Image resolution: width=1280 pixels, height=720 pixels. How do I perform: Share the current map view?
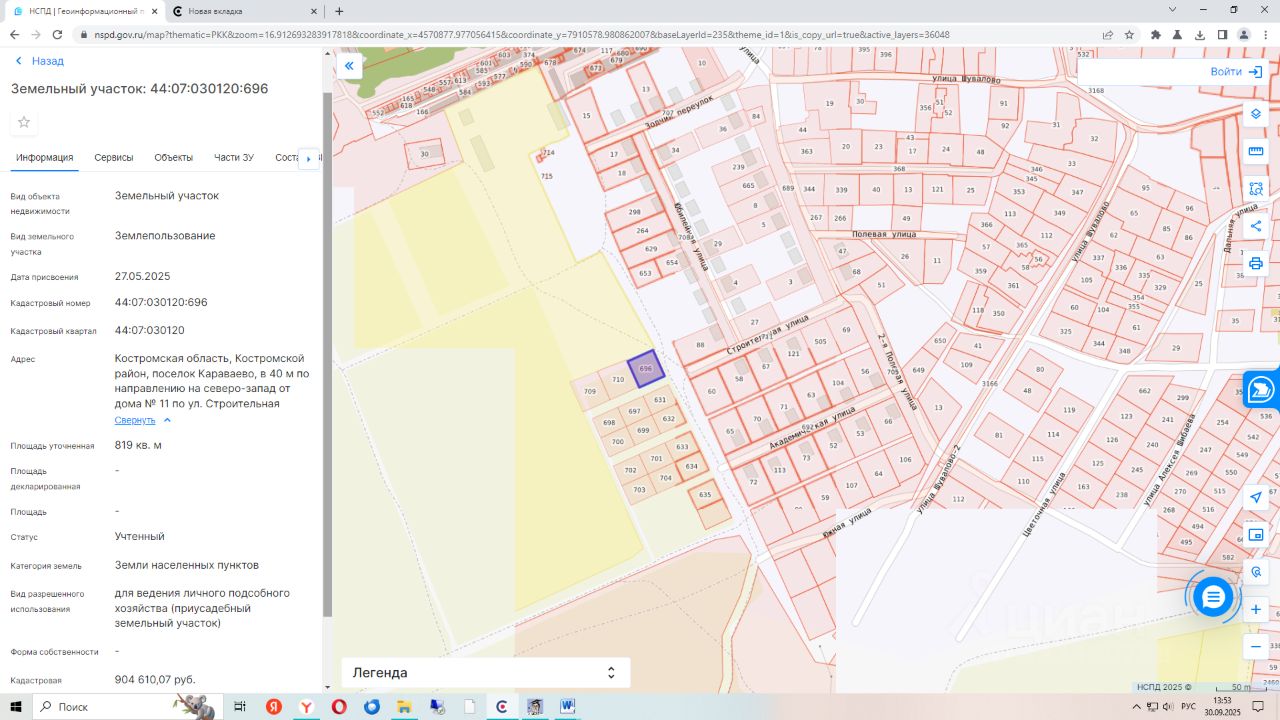(x=1256, y=226)
